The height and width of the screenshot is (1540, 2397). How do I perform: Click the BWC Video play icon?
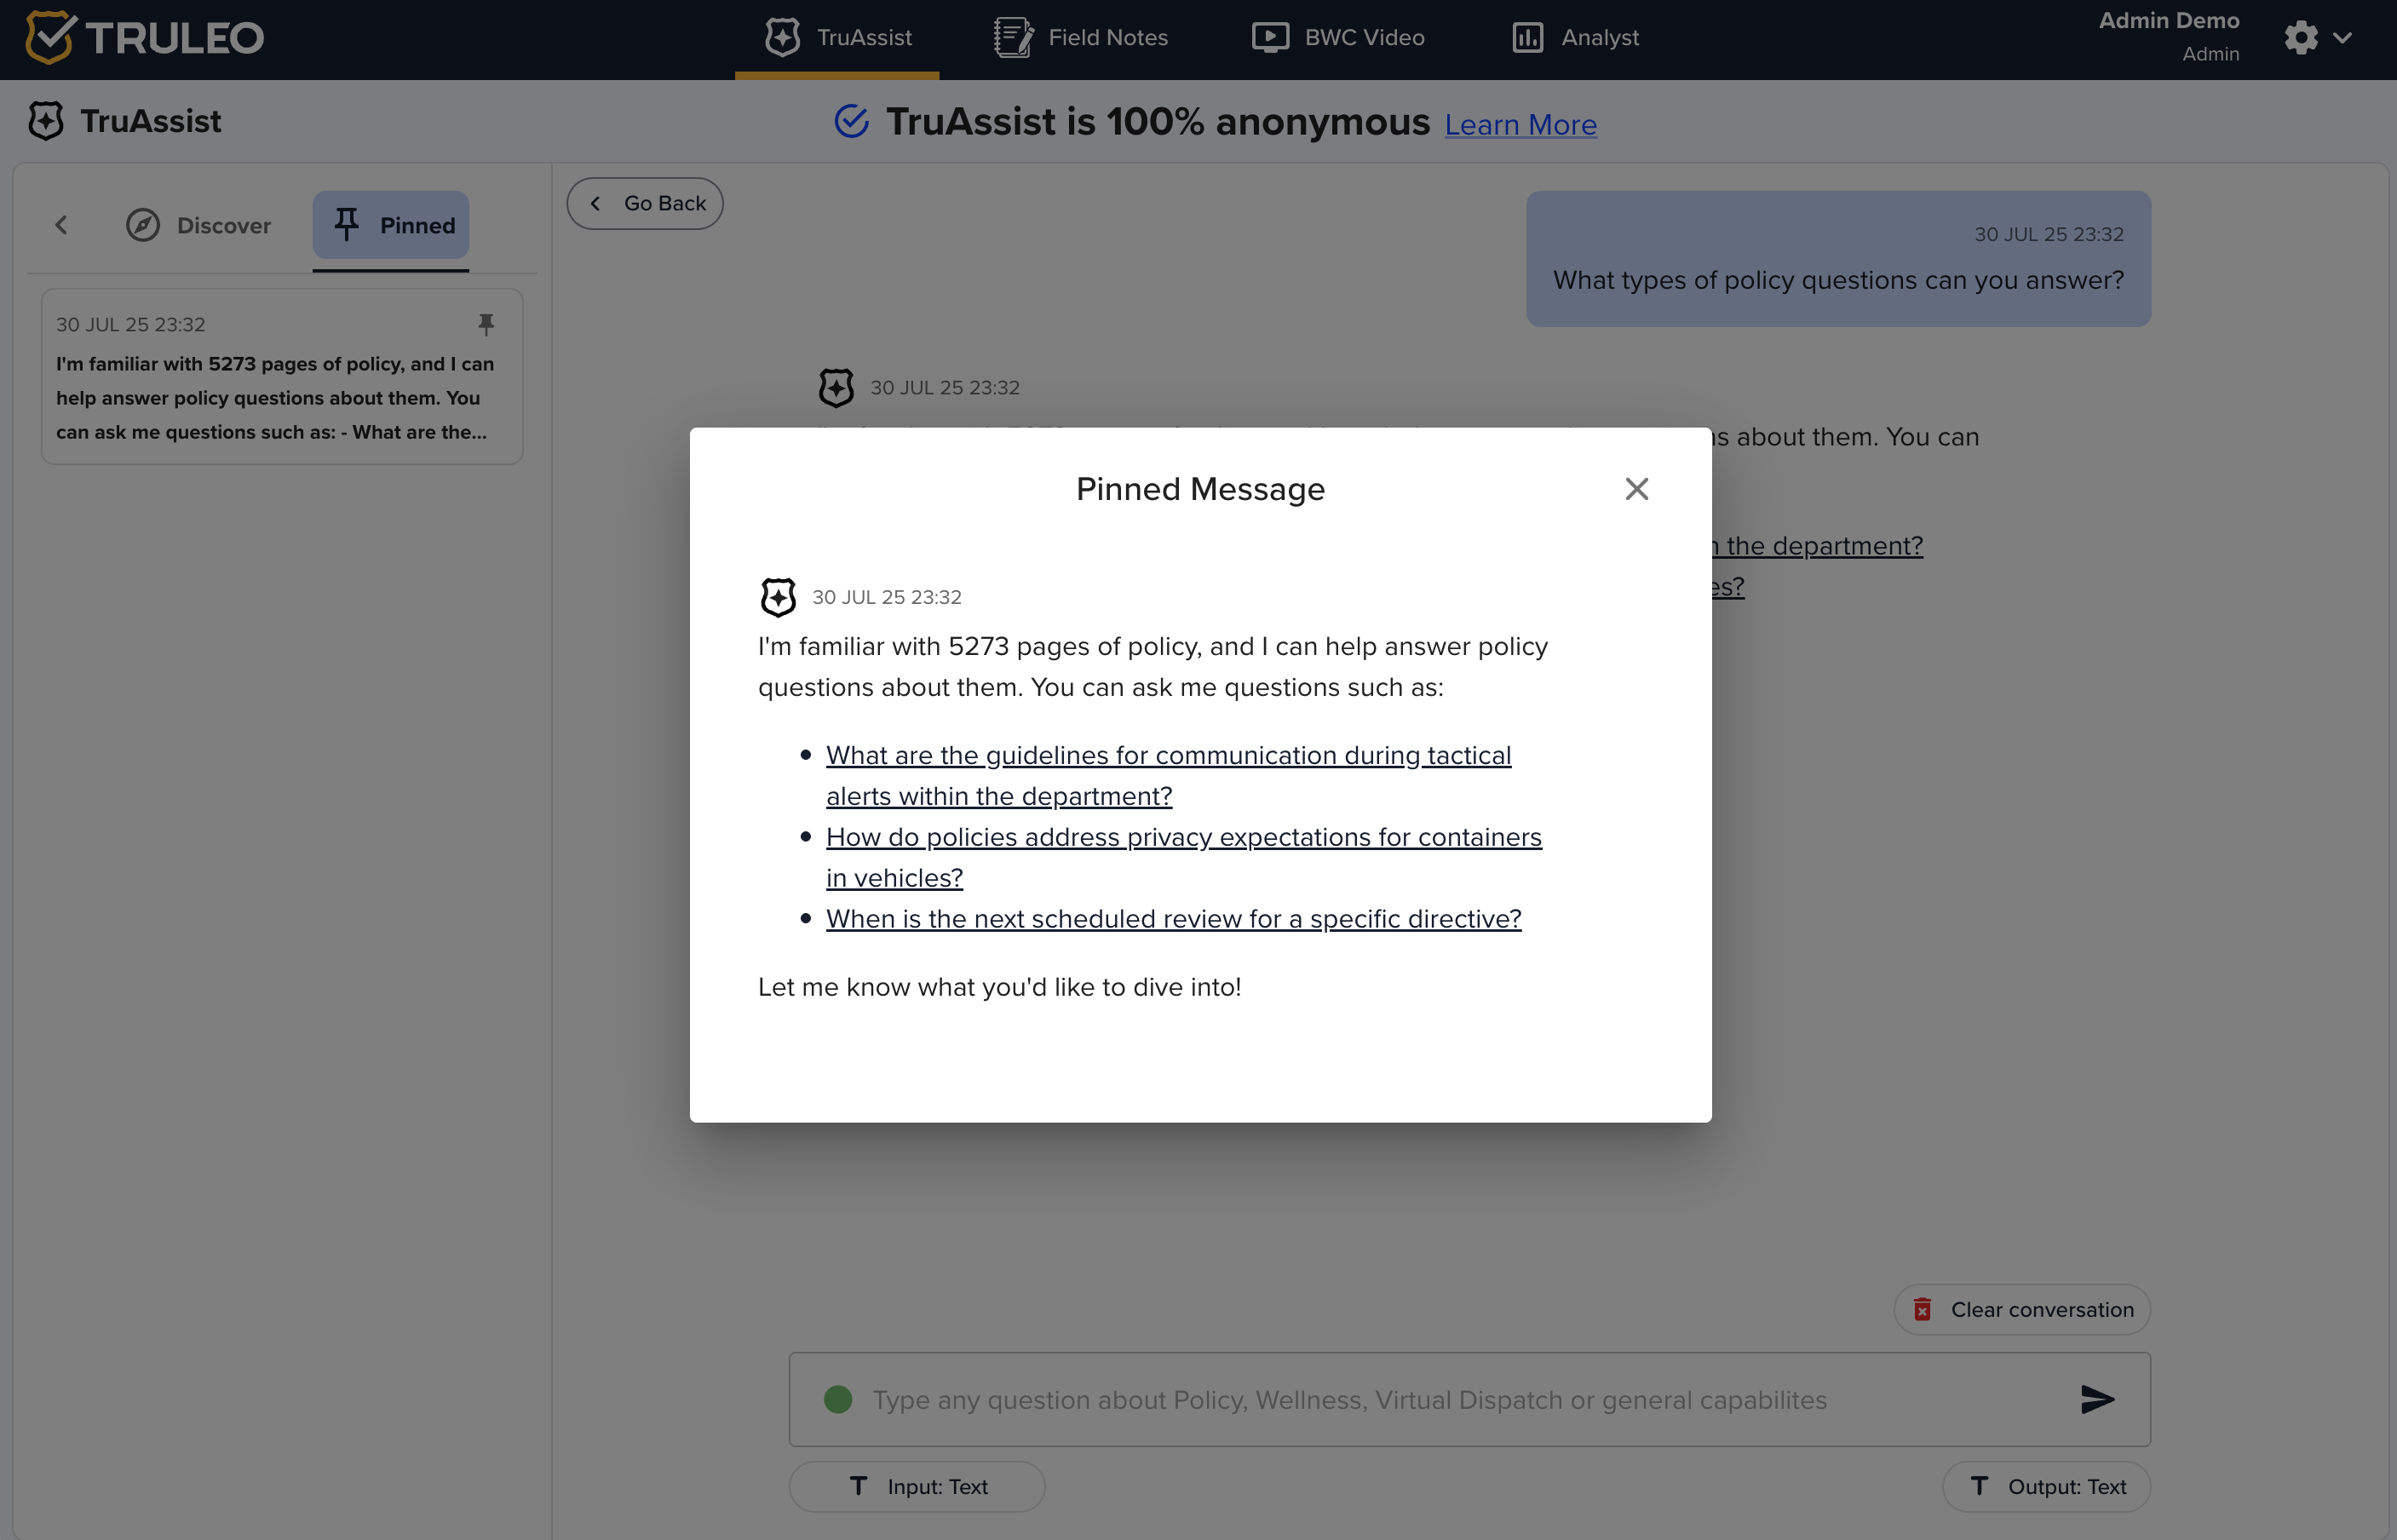pyautogui.click(x=1270, y=38)
